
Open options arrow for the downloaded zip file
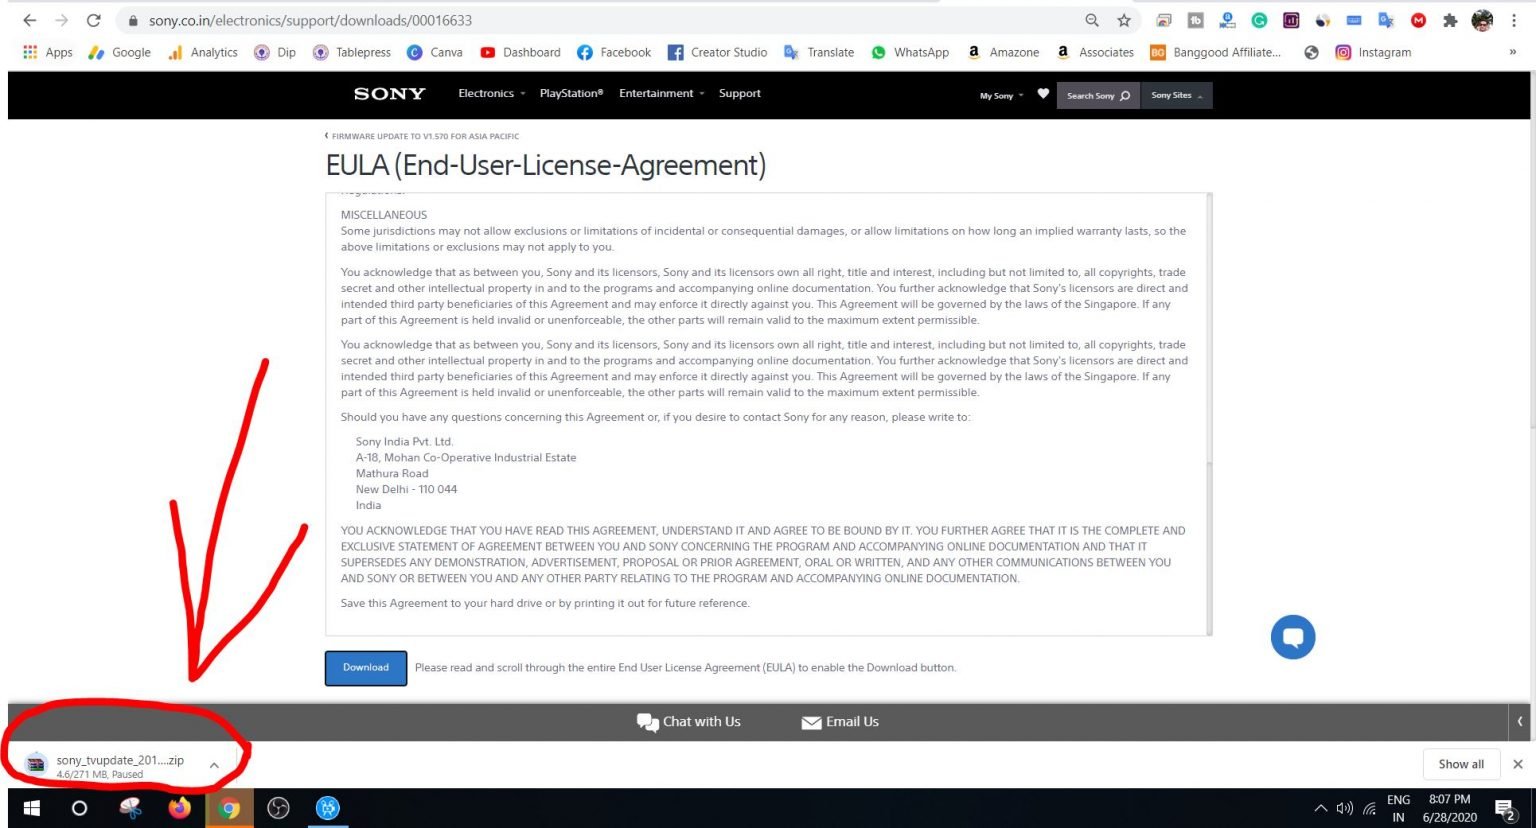214,765
